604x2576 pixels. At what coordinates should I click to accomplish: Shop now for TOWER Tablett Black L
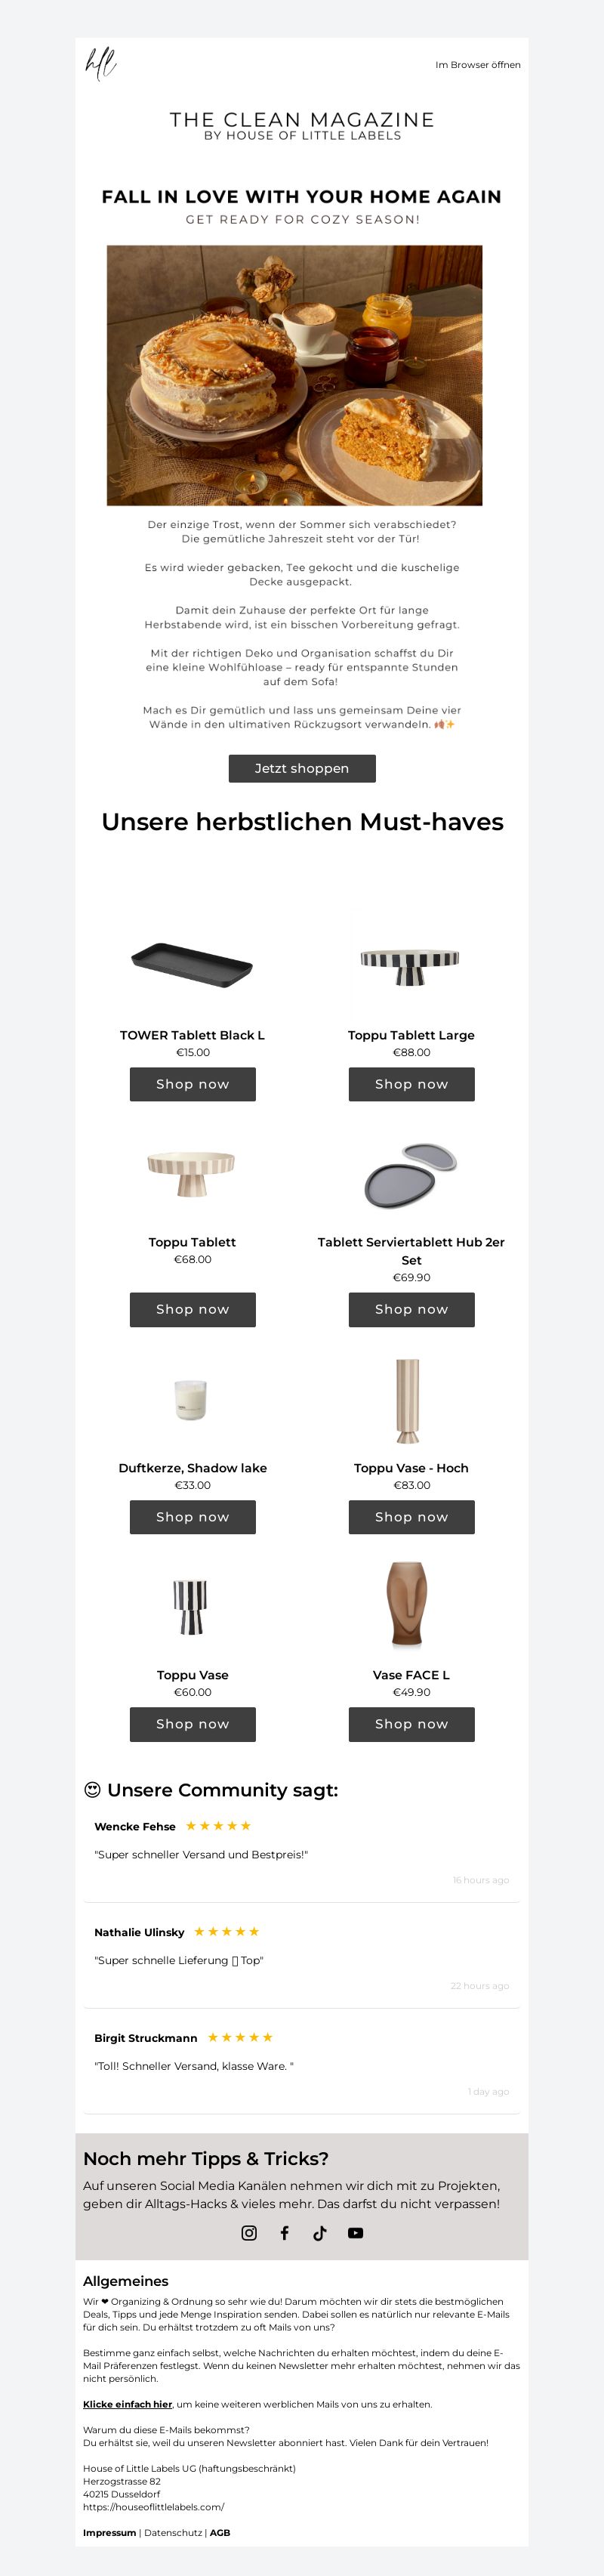193,1084
